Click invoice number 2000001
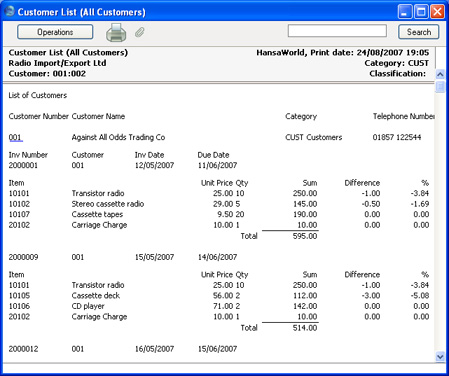Screen dimensions: 449x376 click(x=23, y=165)
